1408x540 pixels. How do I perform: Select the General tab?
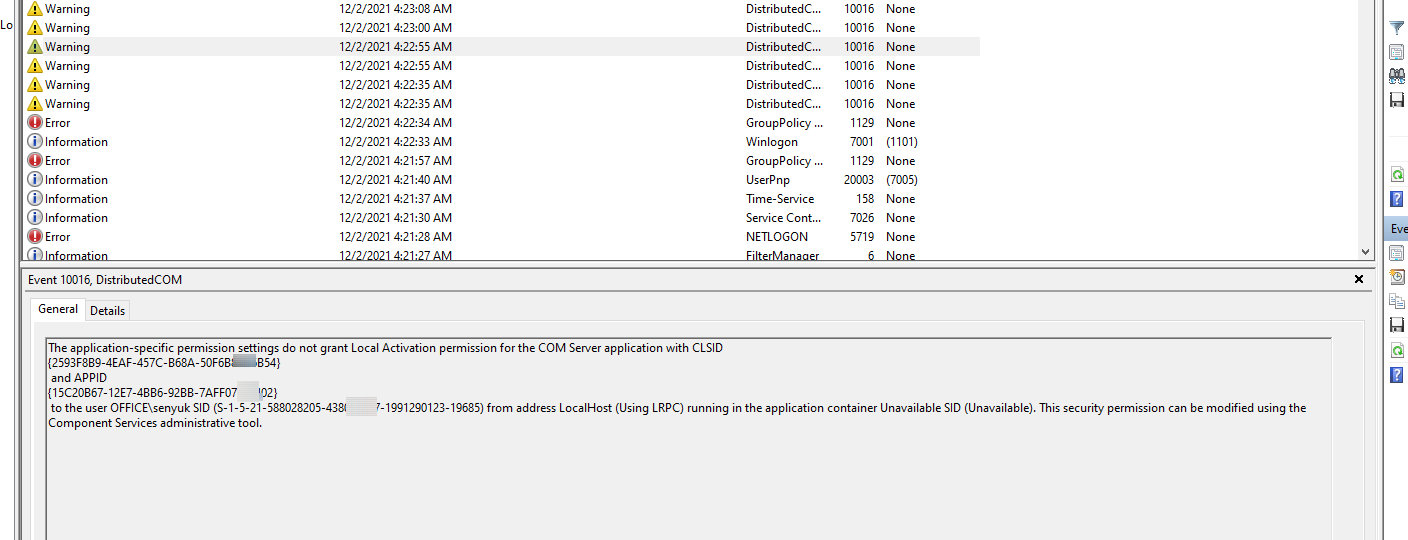(58, 310)
